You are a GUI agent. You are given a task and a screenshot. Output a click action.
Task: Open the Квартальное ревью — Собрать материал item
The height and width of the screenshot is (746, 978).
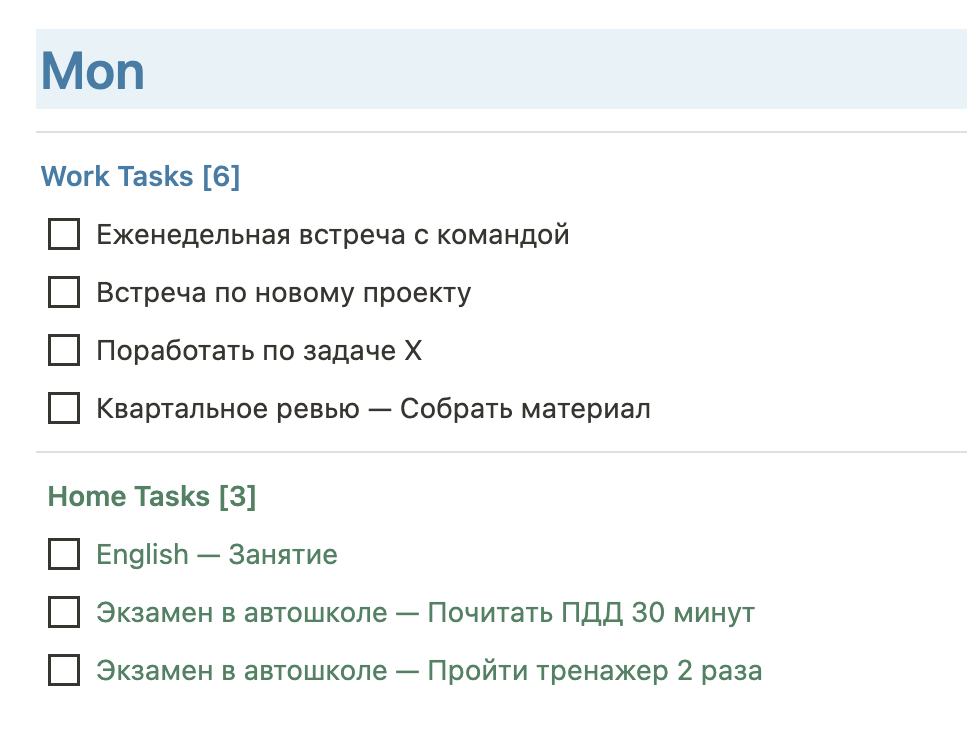coord(374,409)
